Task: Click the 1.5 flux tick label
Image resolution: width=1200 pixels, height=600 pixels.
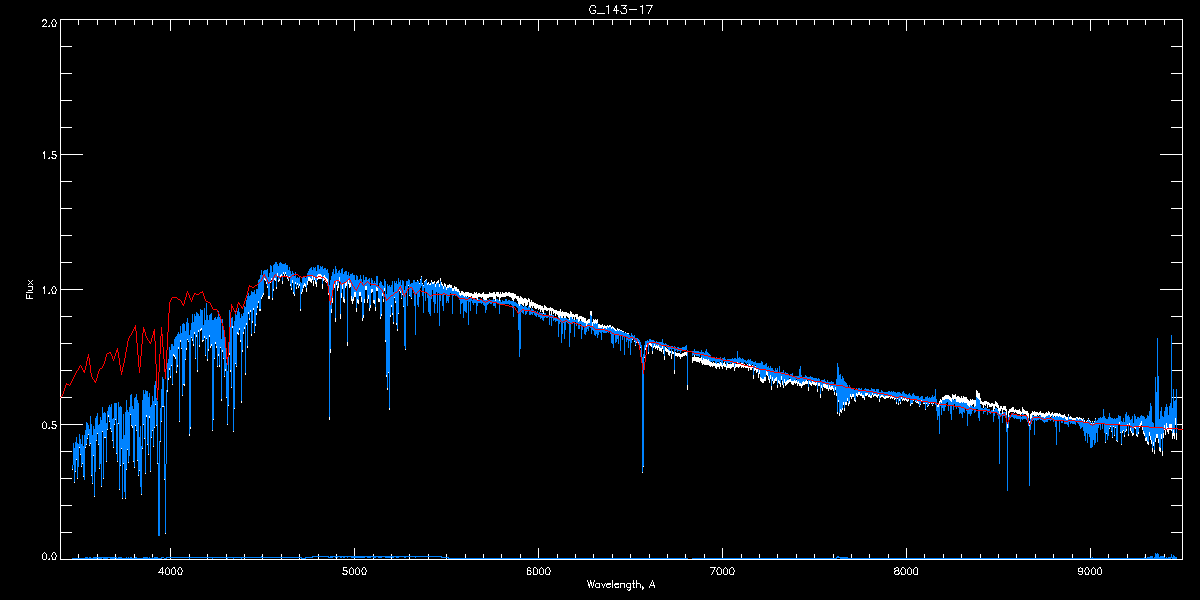Action: [x=49, y=156]
